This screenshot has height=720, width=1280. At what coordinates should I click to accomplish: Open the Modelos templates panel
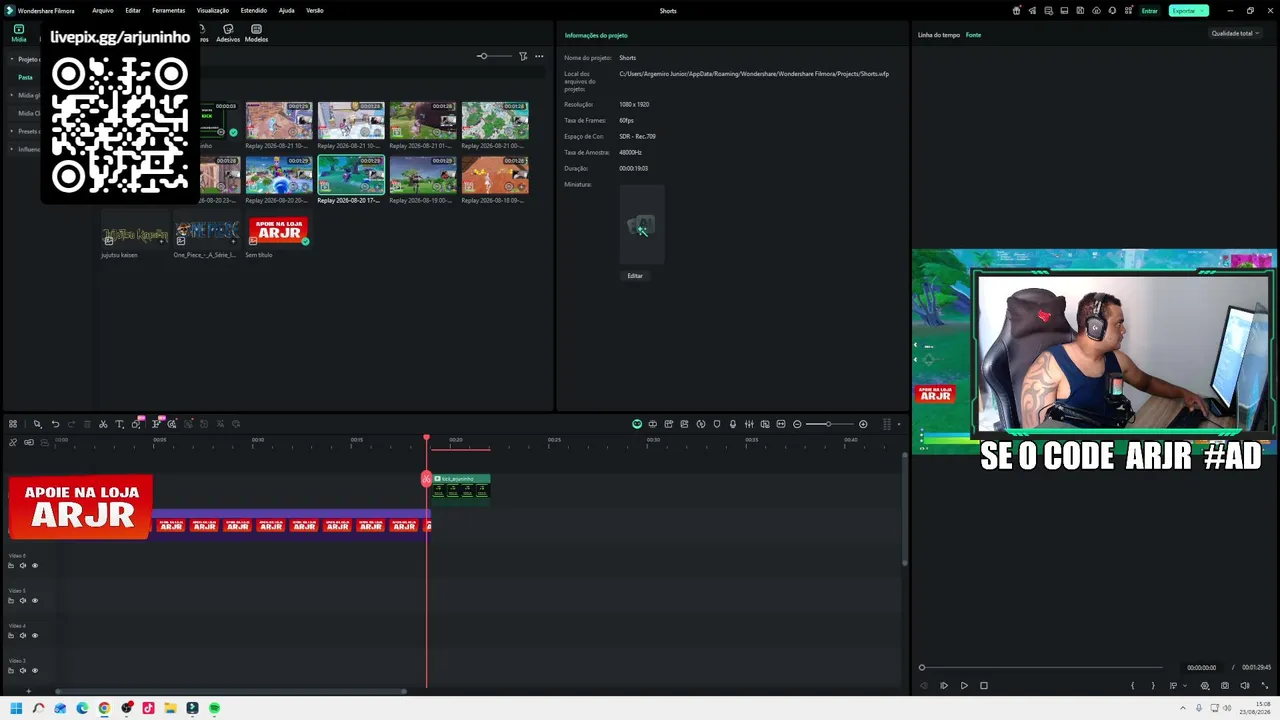click(256, 33)
